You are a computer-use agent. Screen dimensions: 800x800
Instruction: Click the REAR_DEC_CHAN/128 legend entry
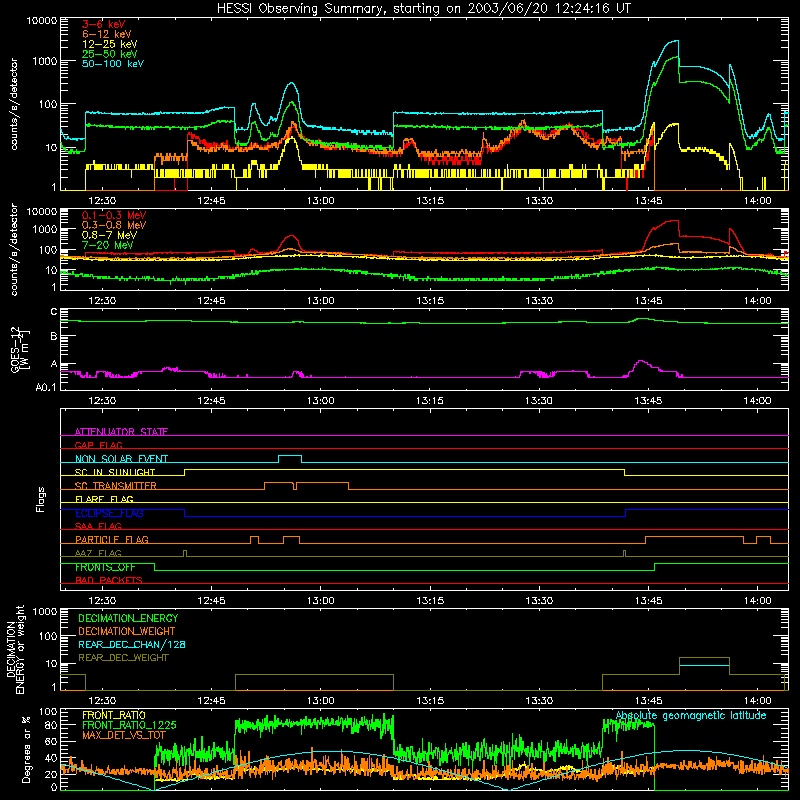132,644
